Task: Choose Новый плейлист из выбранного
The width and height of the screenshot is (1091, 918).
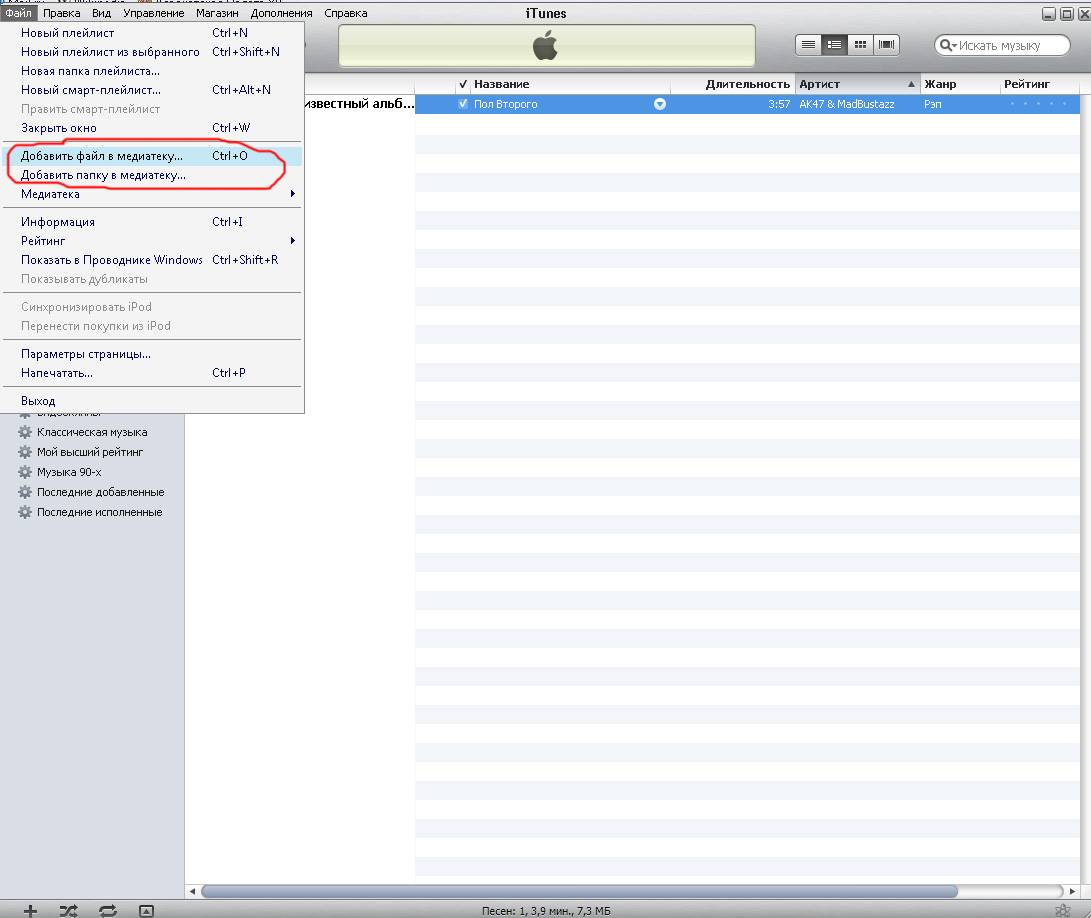Action: point(152,52)
